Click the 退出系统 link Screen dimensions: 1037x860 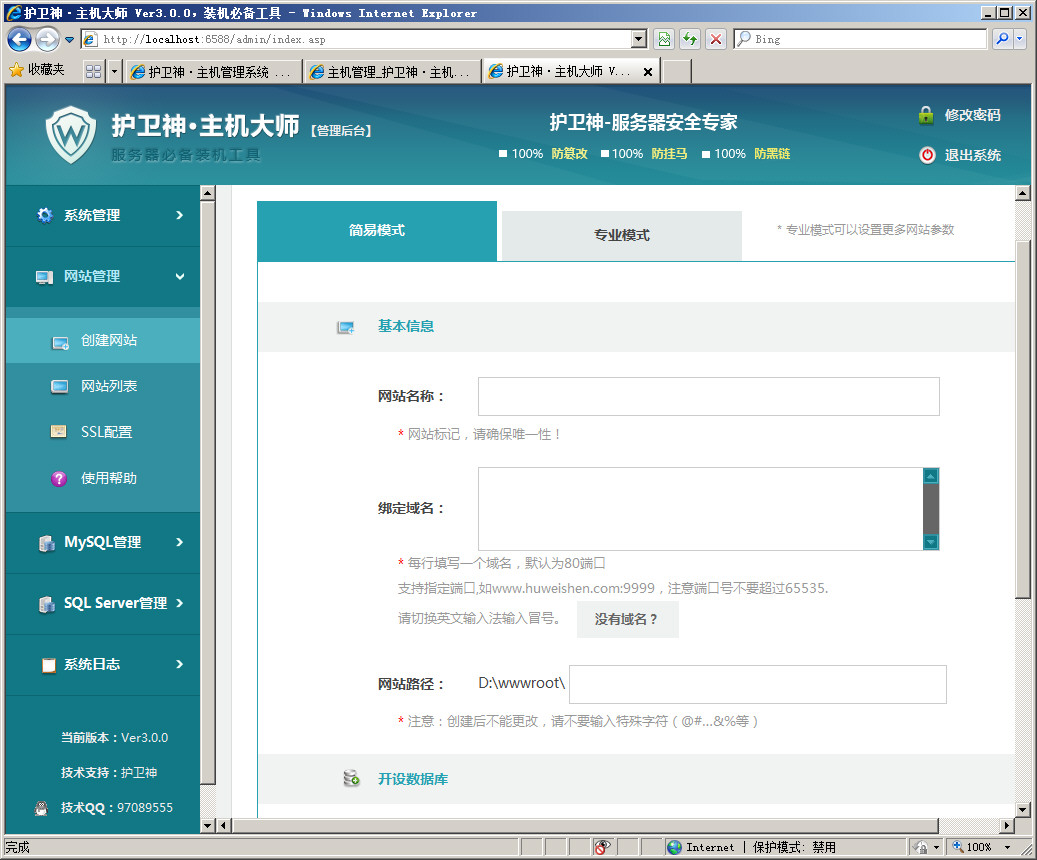(972, 155)
